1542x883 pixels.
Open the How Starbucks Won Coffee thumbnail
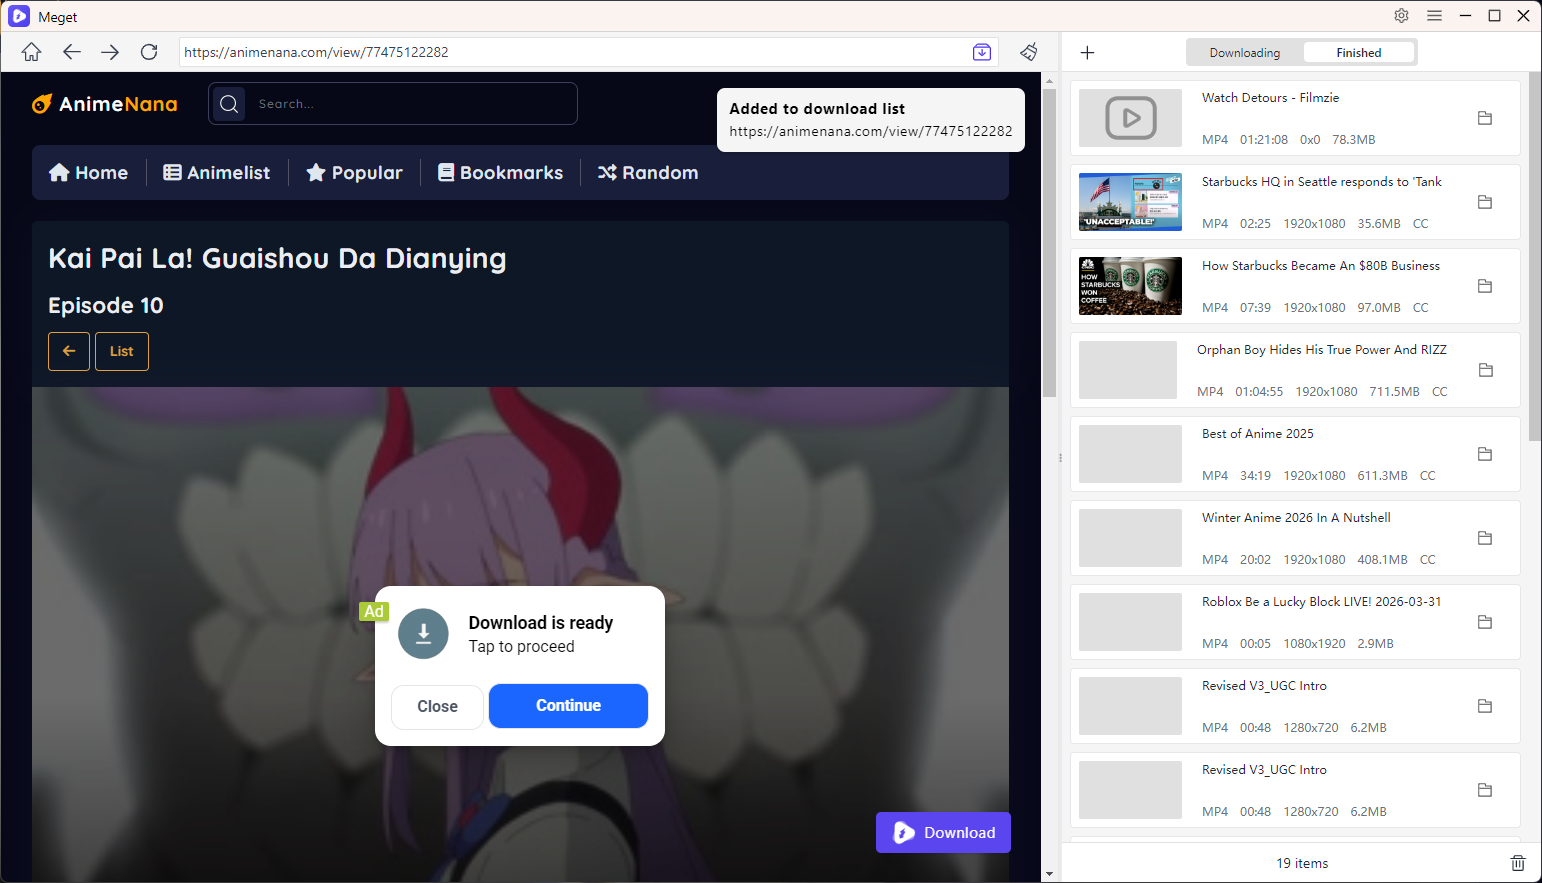tap(1130, 286)
